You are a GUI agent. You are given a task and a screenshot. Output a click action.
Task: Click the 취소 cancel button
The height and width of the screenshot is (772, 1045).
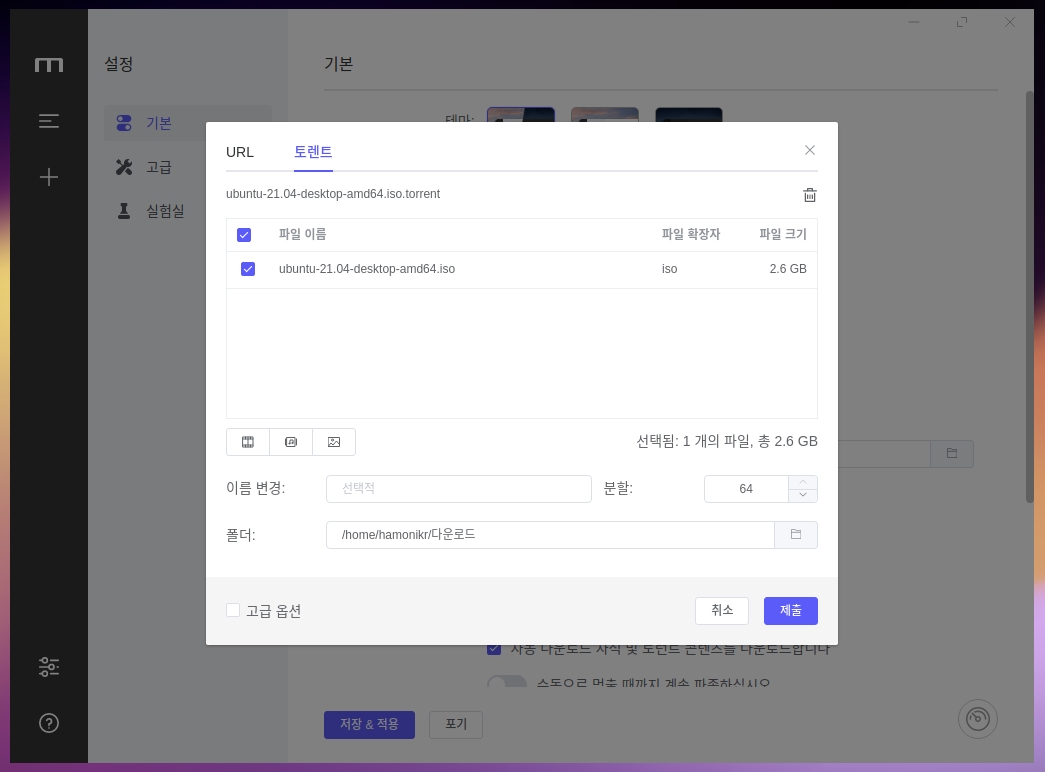722,611
